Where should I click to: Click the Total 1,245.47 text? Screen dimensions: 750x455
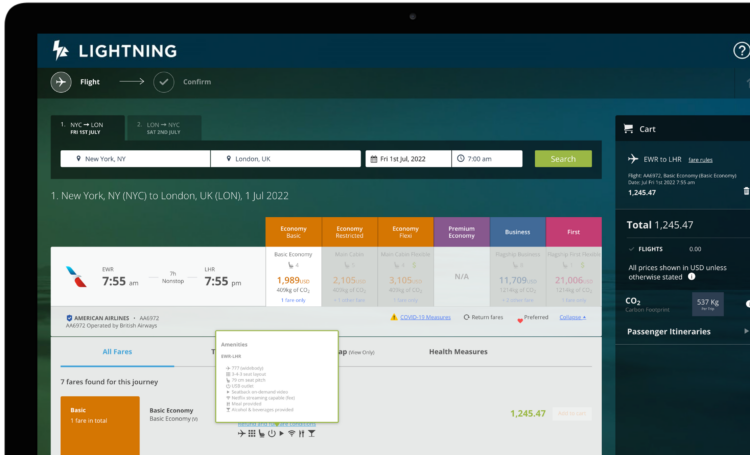pos(660,225)
